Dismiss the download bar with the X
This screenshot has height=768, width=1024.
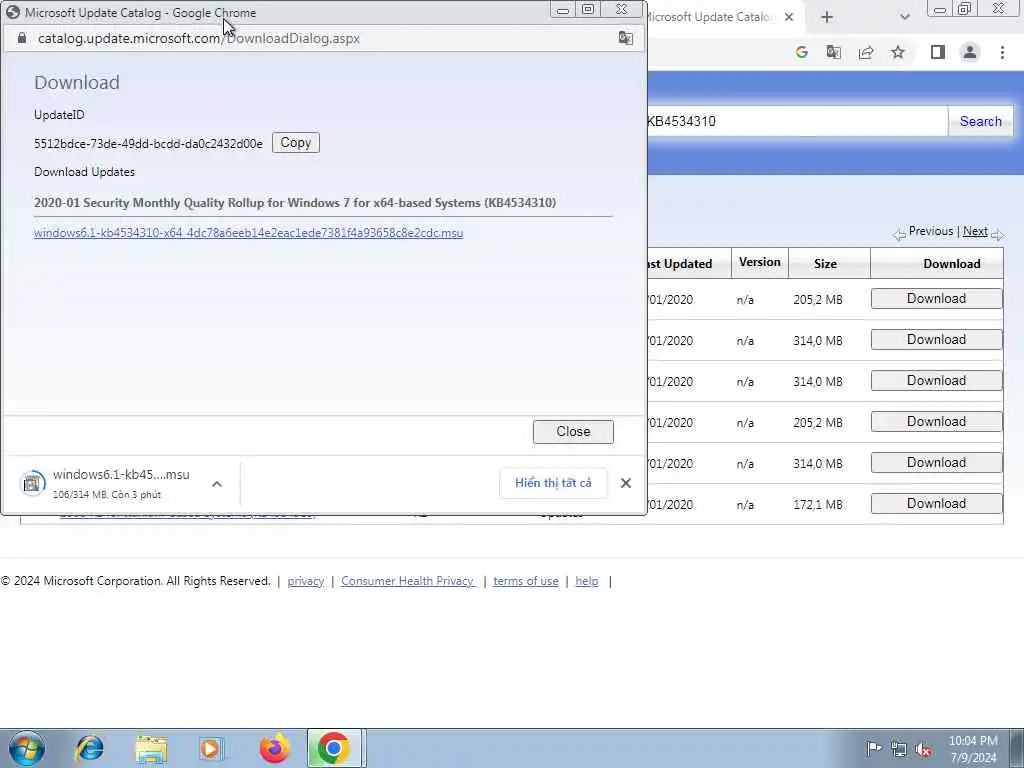pyautogui.click(x=626, y=483)
